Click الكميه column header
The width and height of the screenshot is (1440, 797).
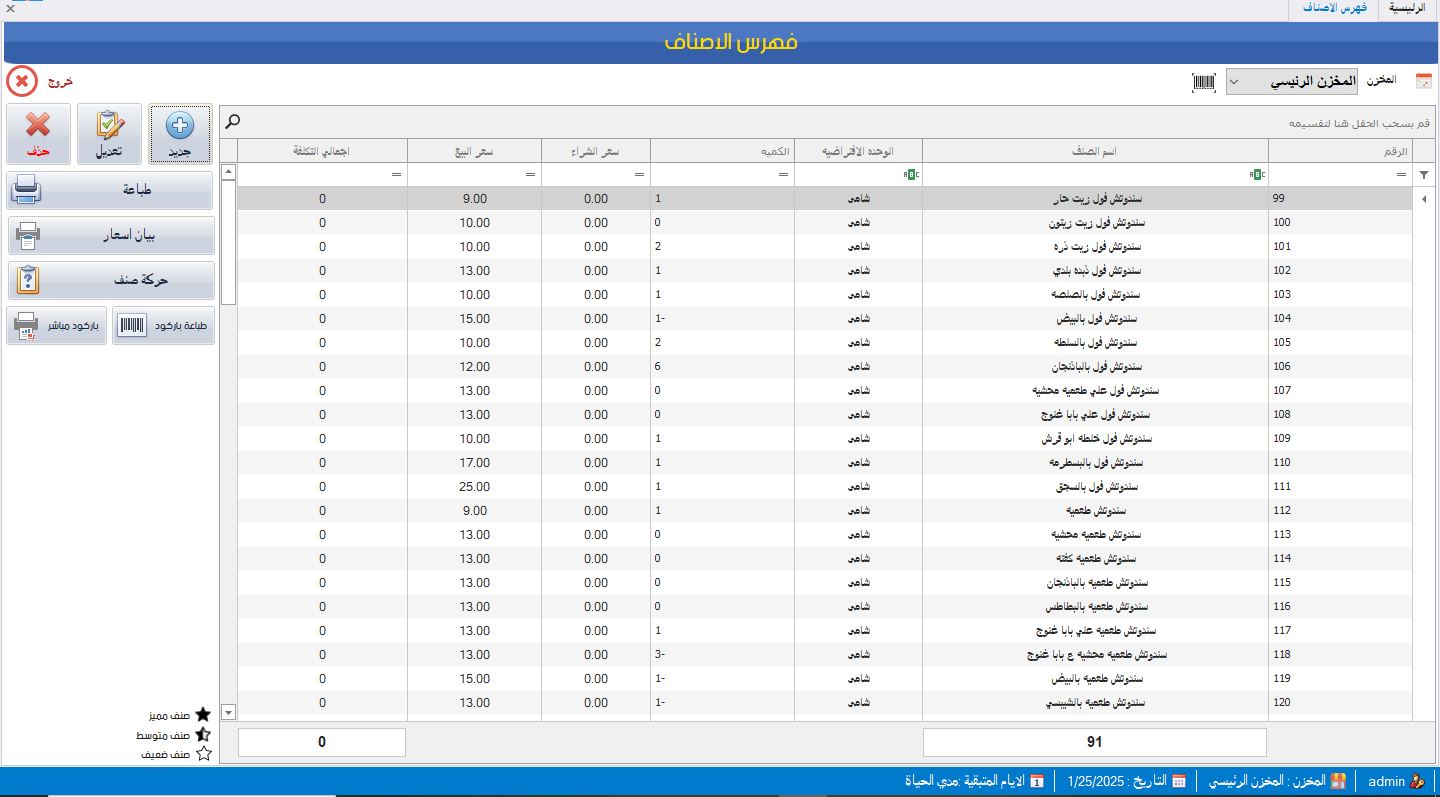722,151
